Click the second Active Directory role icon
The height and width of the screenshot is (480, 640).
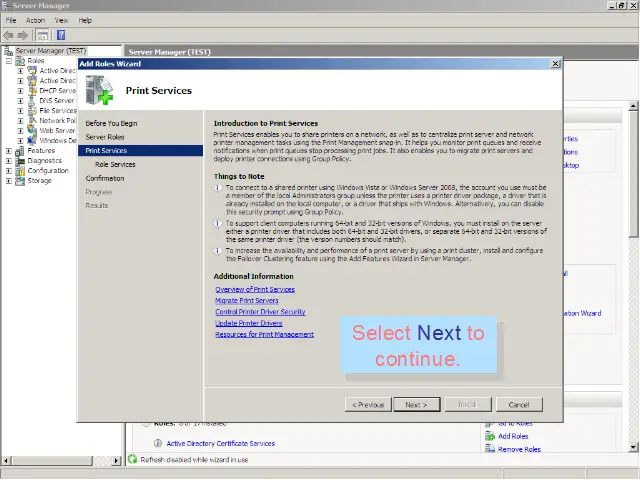(32, 80)
